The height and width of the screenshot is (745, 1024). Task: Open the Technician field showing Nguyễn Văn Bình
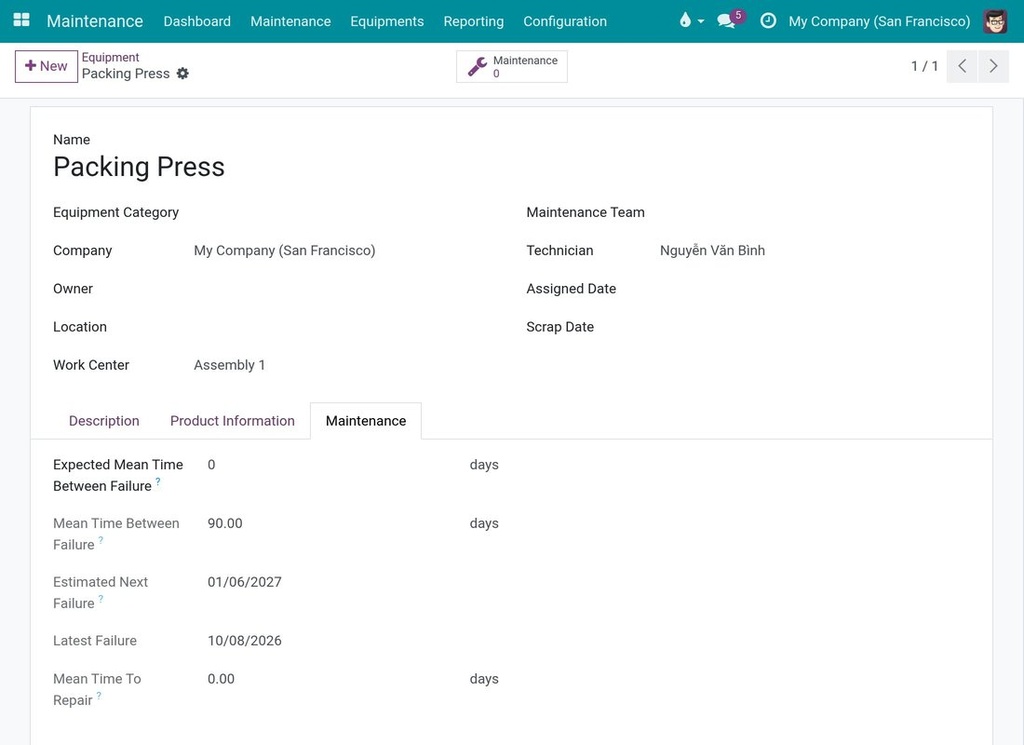point(814,251)
